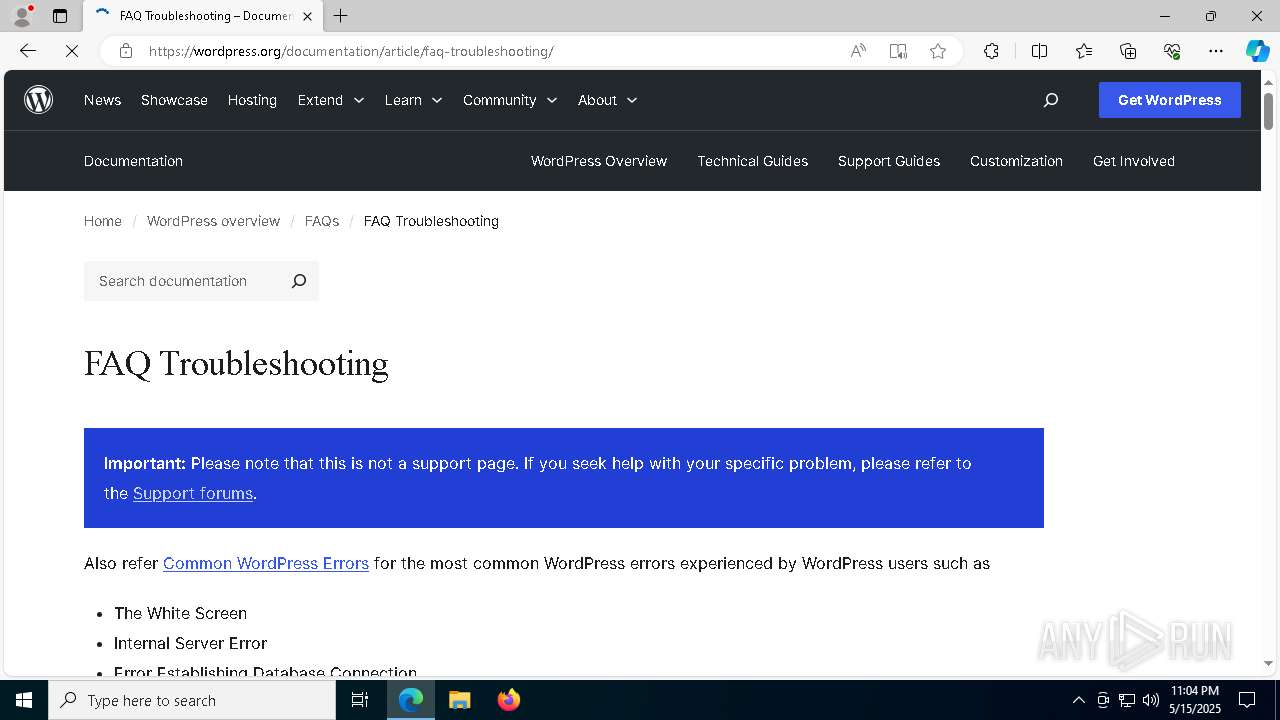The image size is (1280, 720).
Task: Click the browser address bar URL
Action: pyautogui.click(x=351, y=51)
